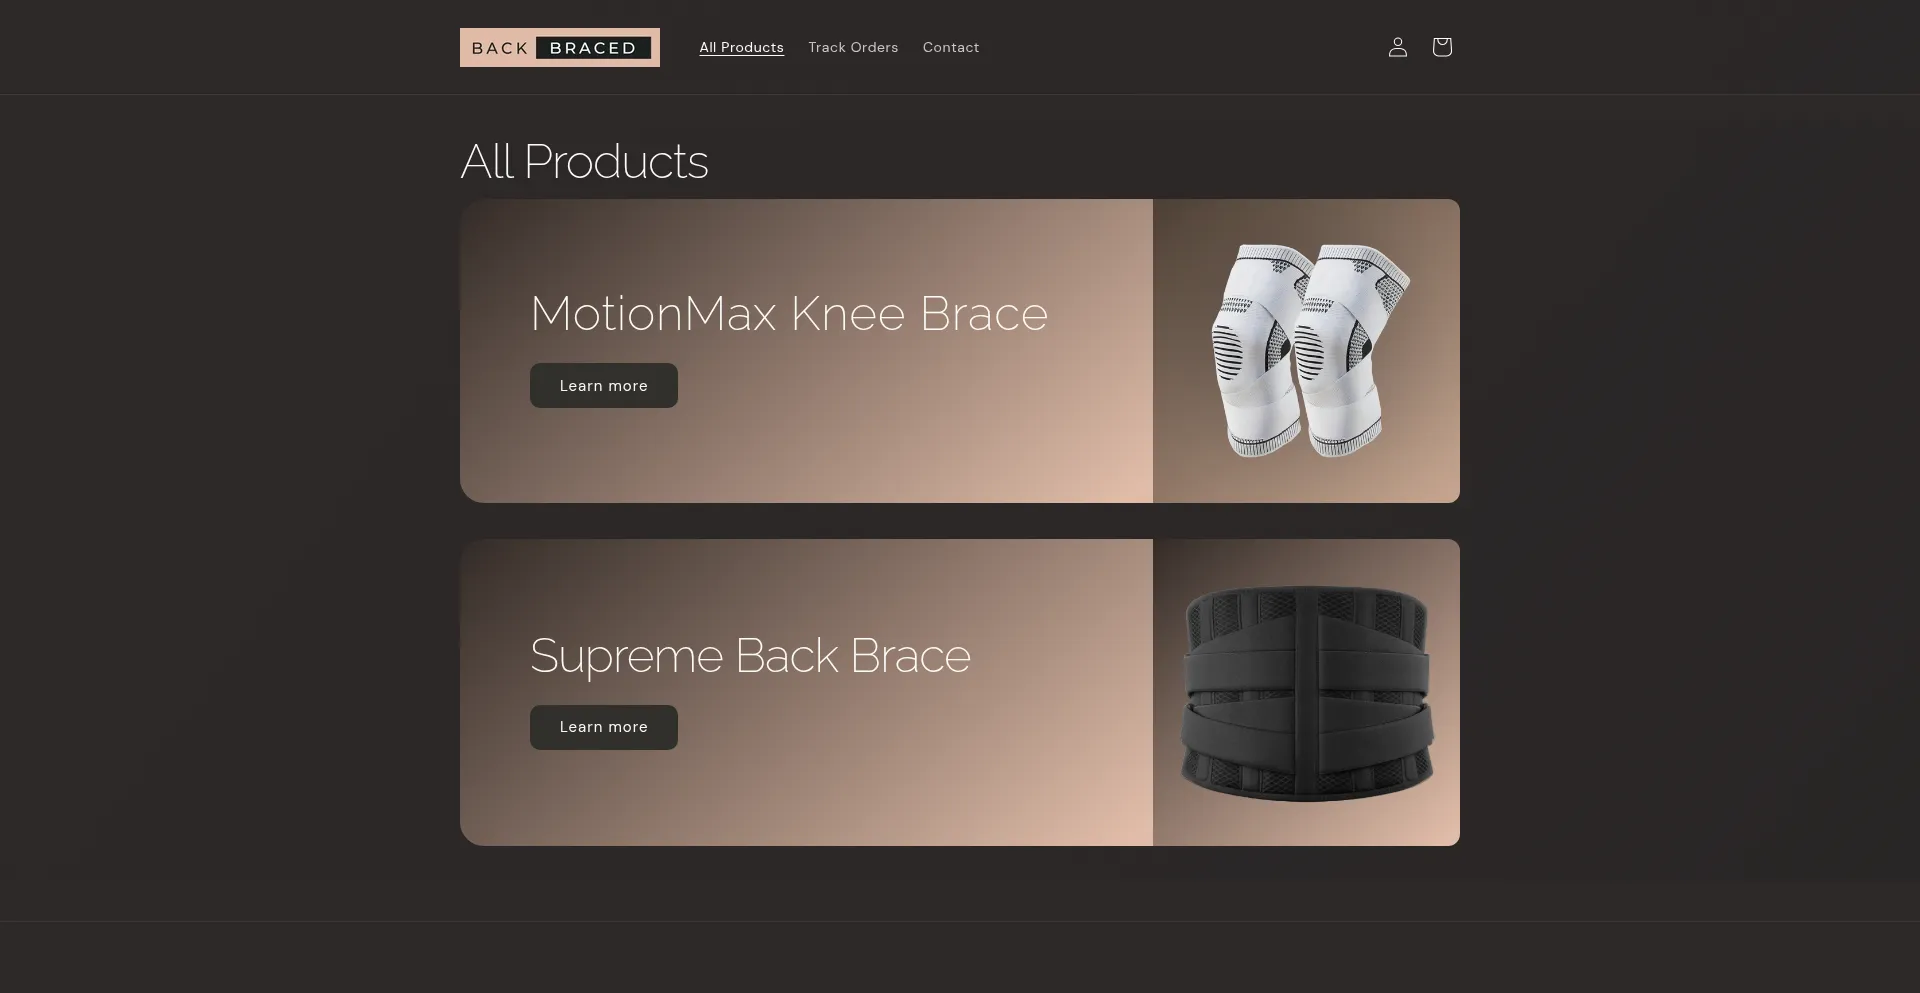The height and width of the screenshot is (993, 1920).
Task: Open the black back brace product image
Action: (1306, 692)
